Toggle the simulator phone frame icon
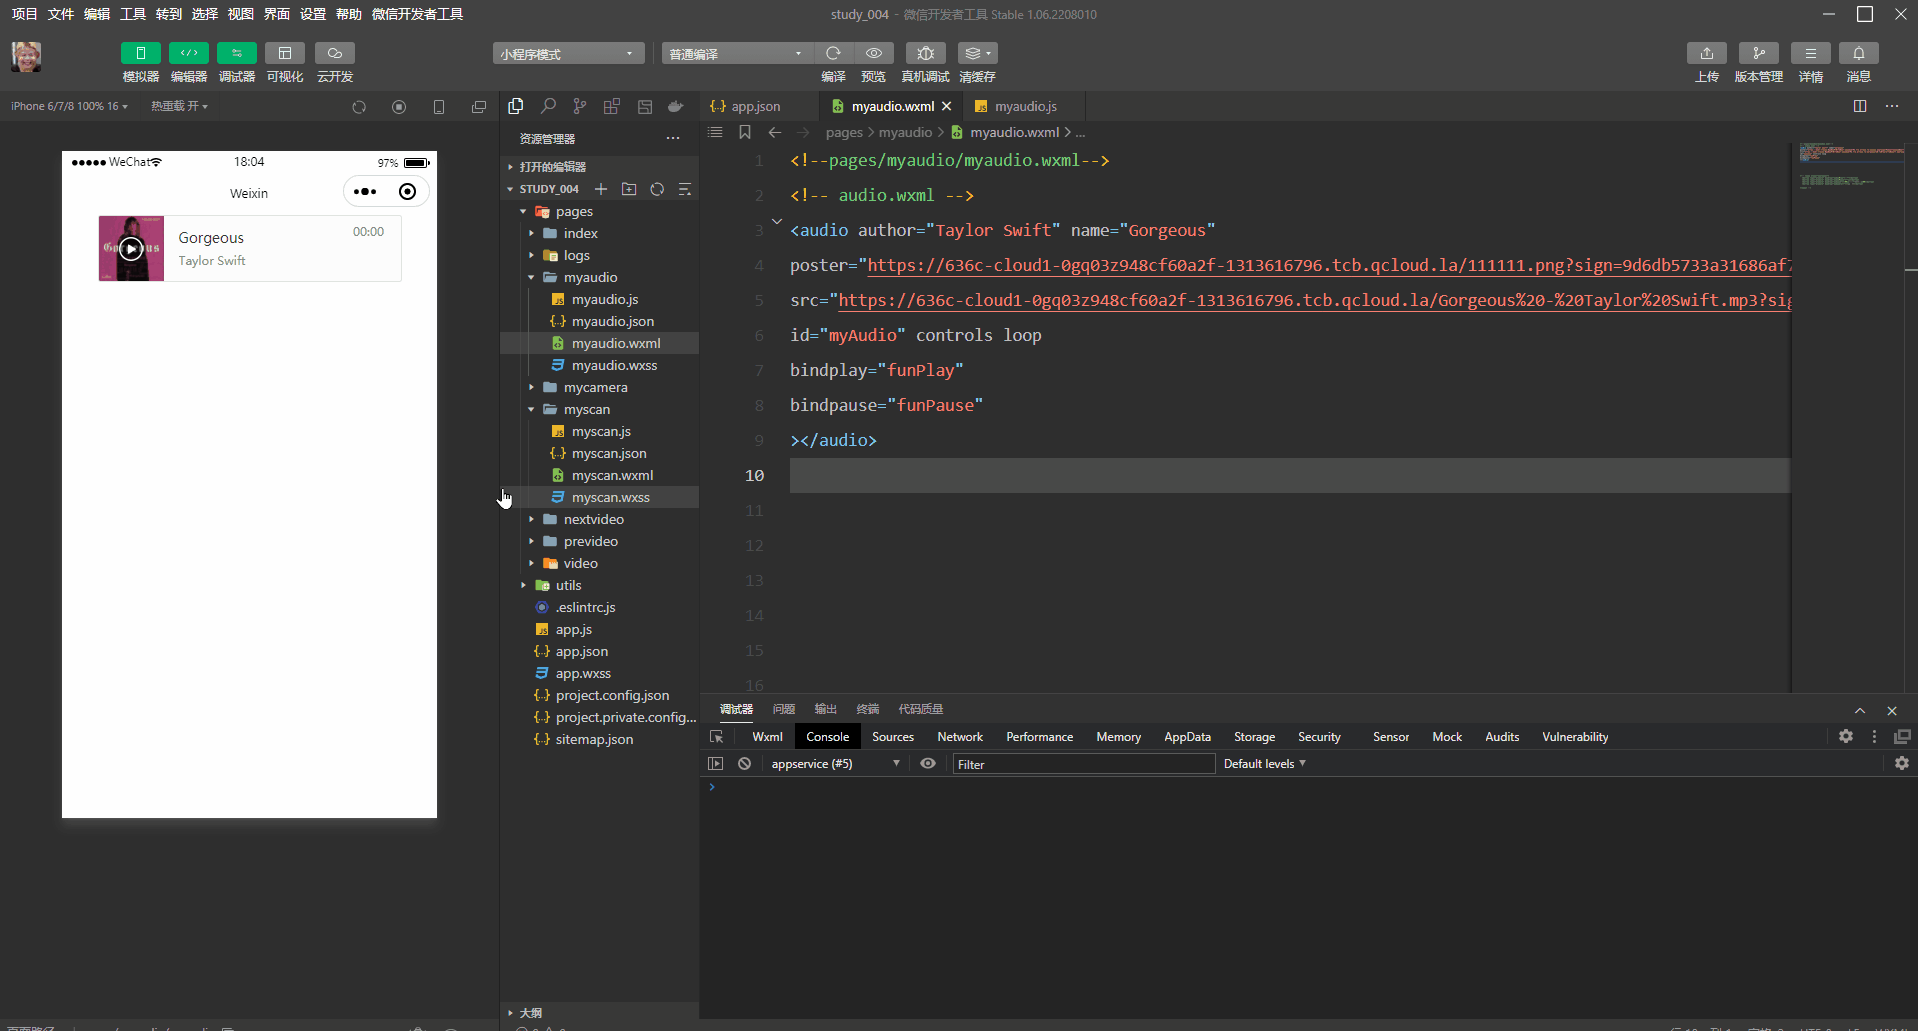Viewport: 1918px width, 1031px height. click(439, 107)
